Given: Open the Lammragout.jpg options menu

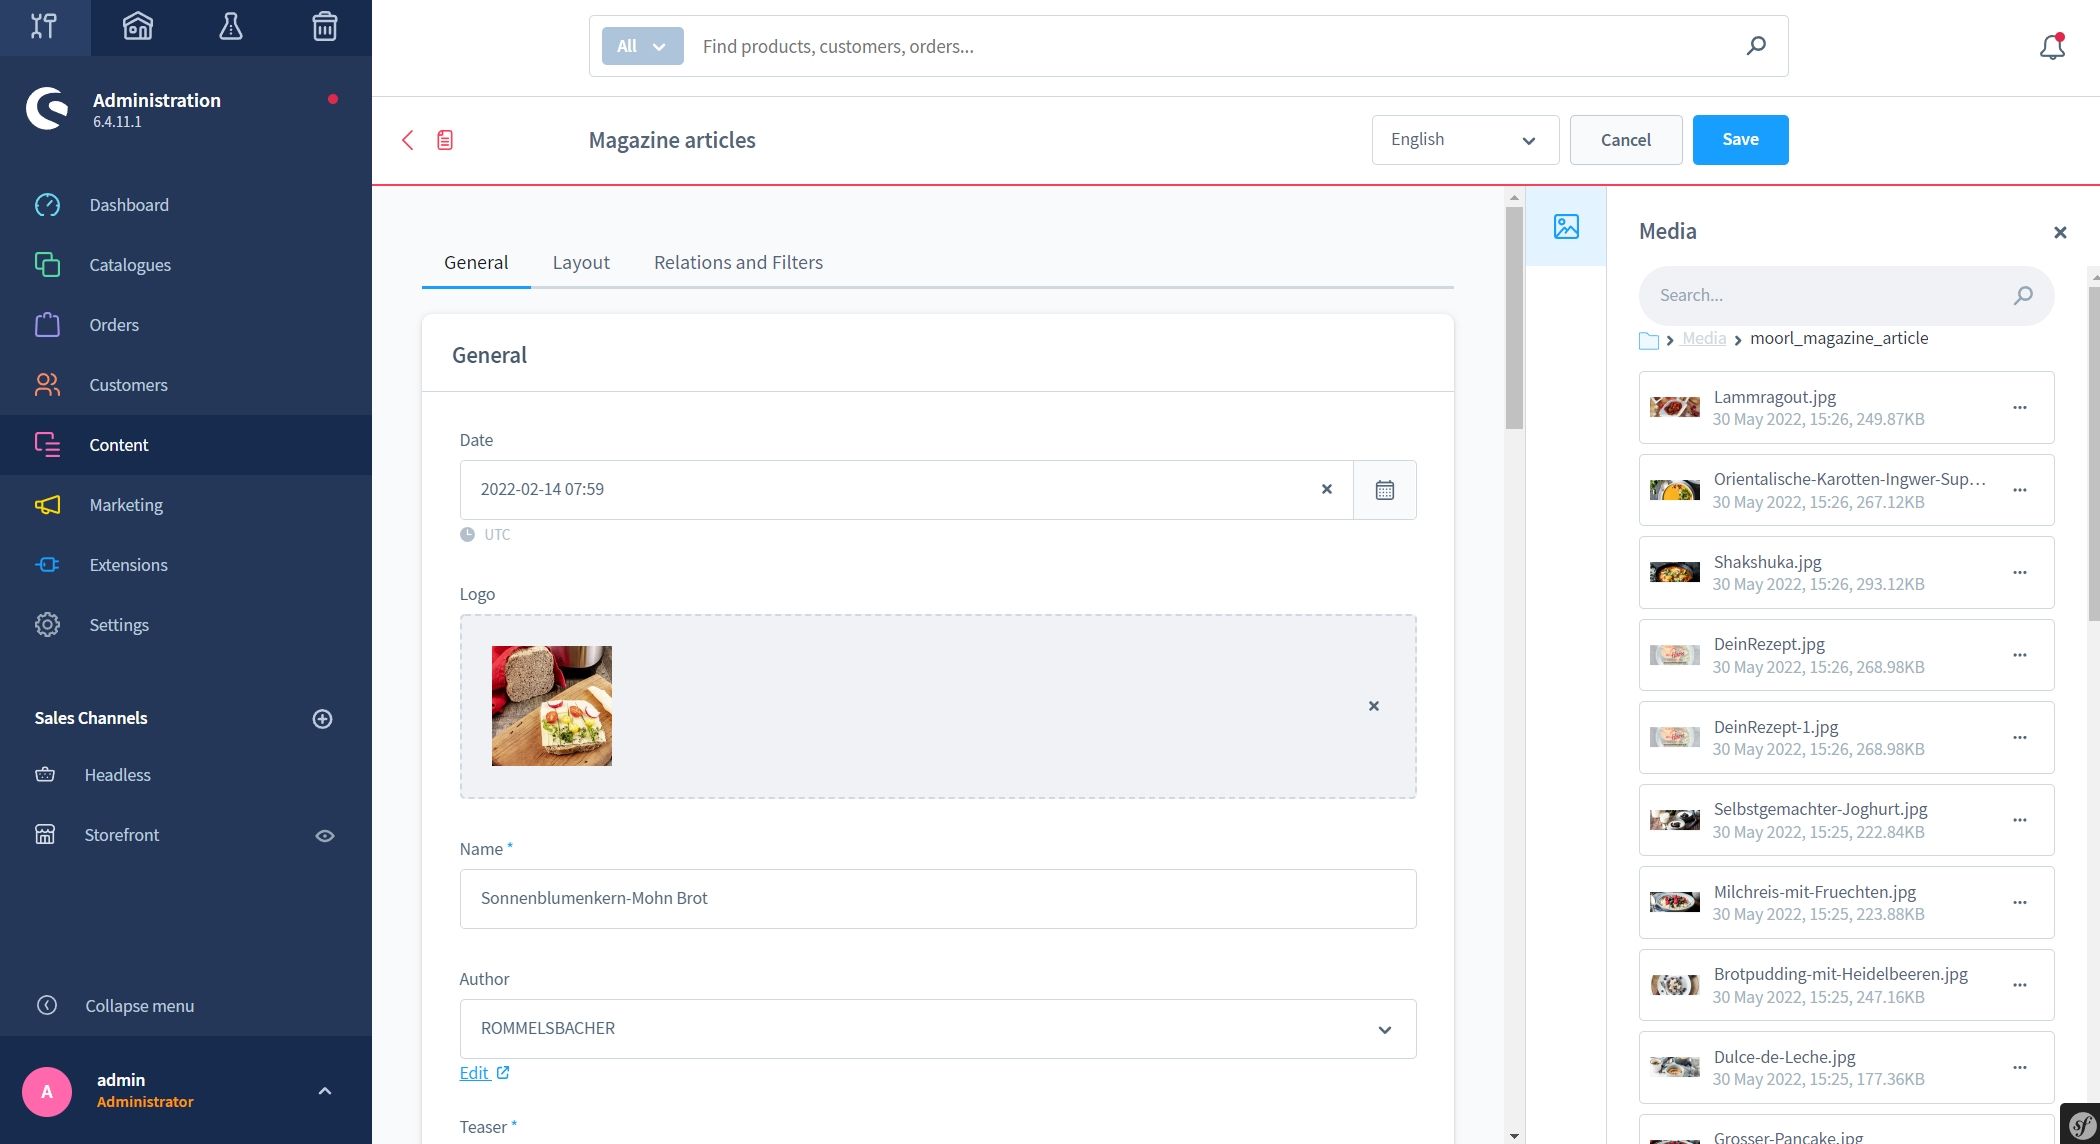Looking at the screenshot, I should coord(2019,408).
